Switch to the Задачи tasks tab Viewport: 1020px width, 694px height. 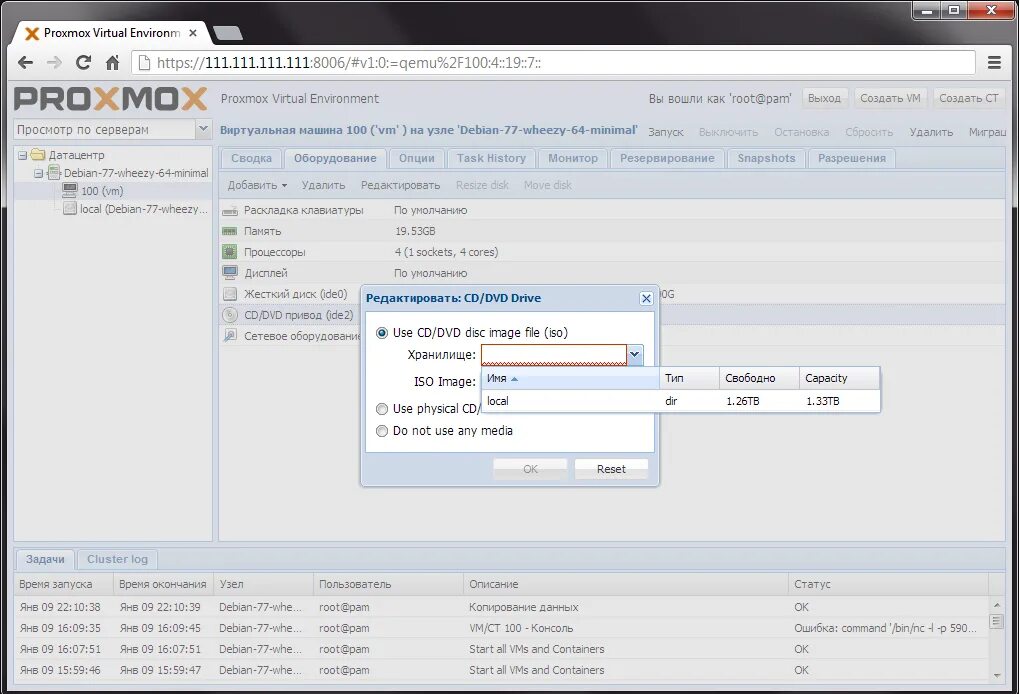(45, 559)
